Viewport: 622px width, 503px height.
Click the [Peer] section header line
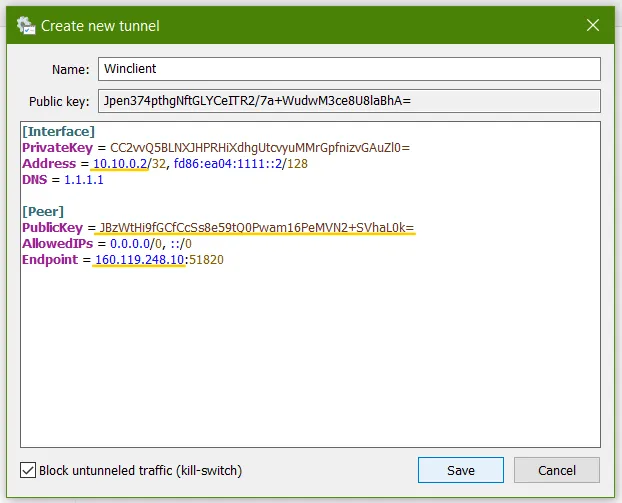pyautogui.click(x=43, y=211)
